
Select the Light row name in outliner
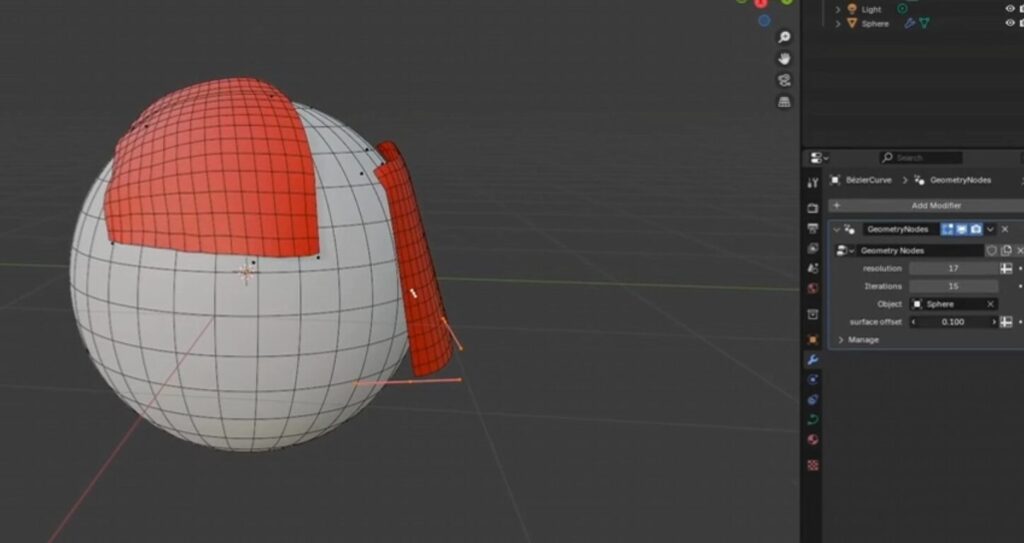[871, 9]
